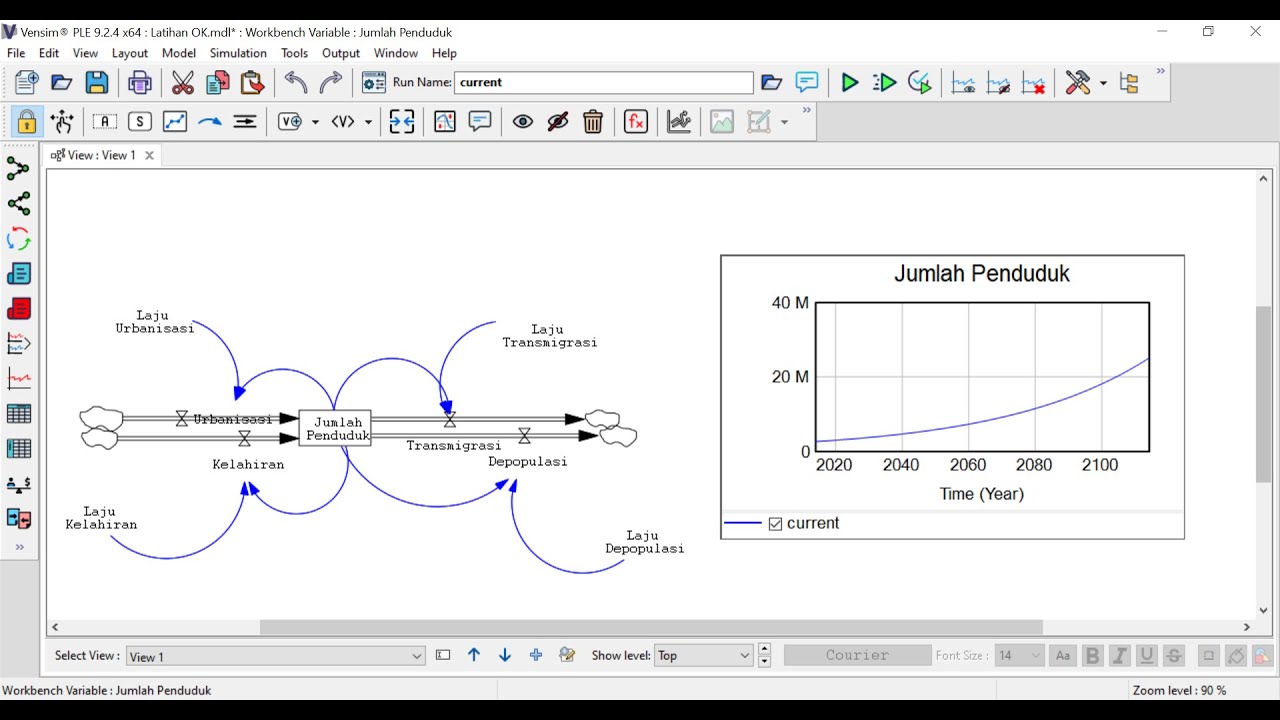This screenshot has width=1280, height=720.
Task: Browse for run name dataset folder
Action: click(x=771, y=82)
